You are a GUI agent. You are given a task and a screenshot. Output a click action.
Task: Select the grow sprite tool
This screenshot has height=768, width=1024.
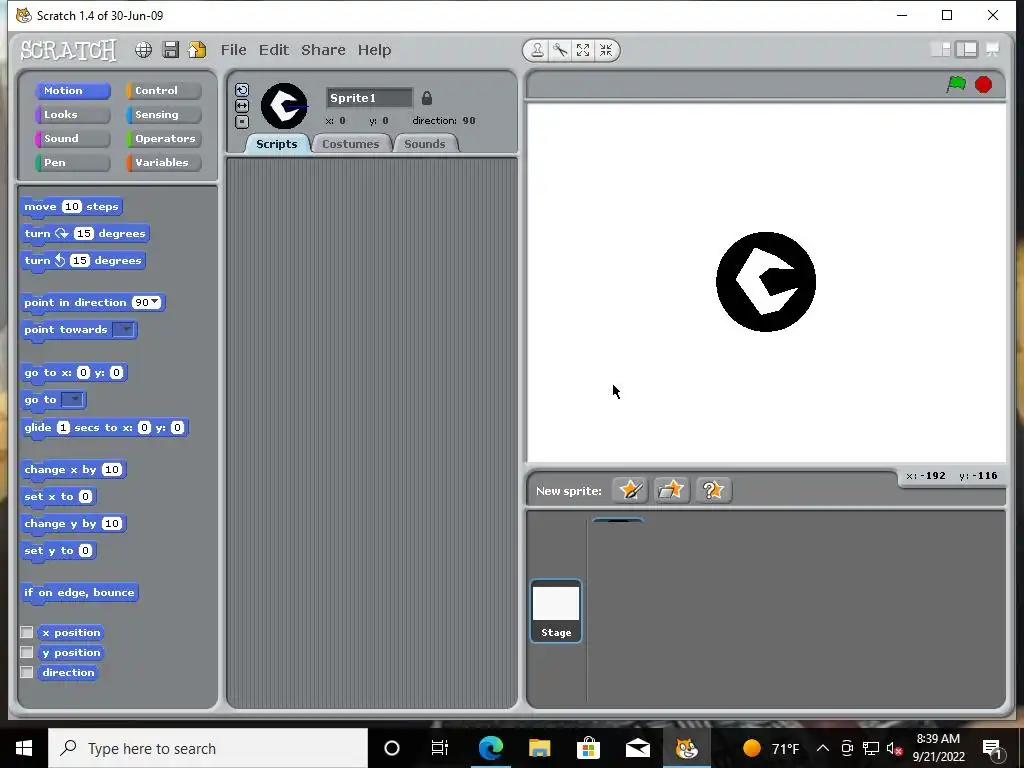point(583,50)
